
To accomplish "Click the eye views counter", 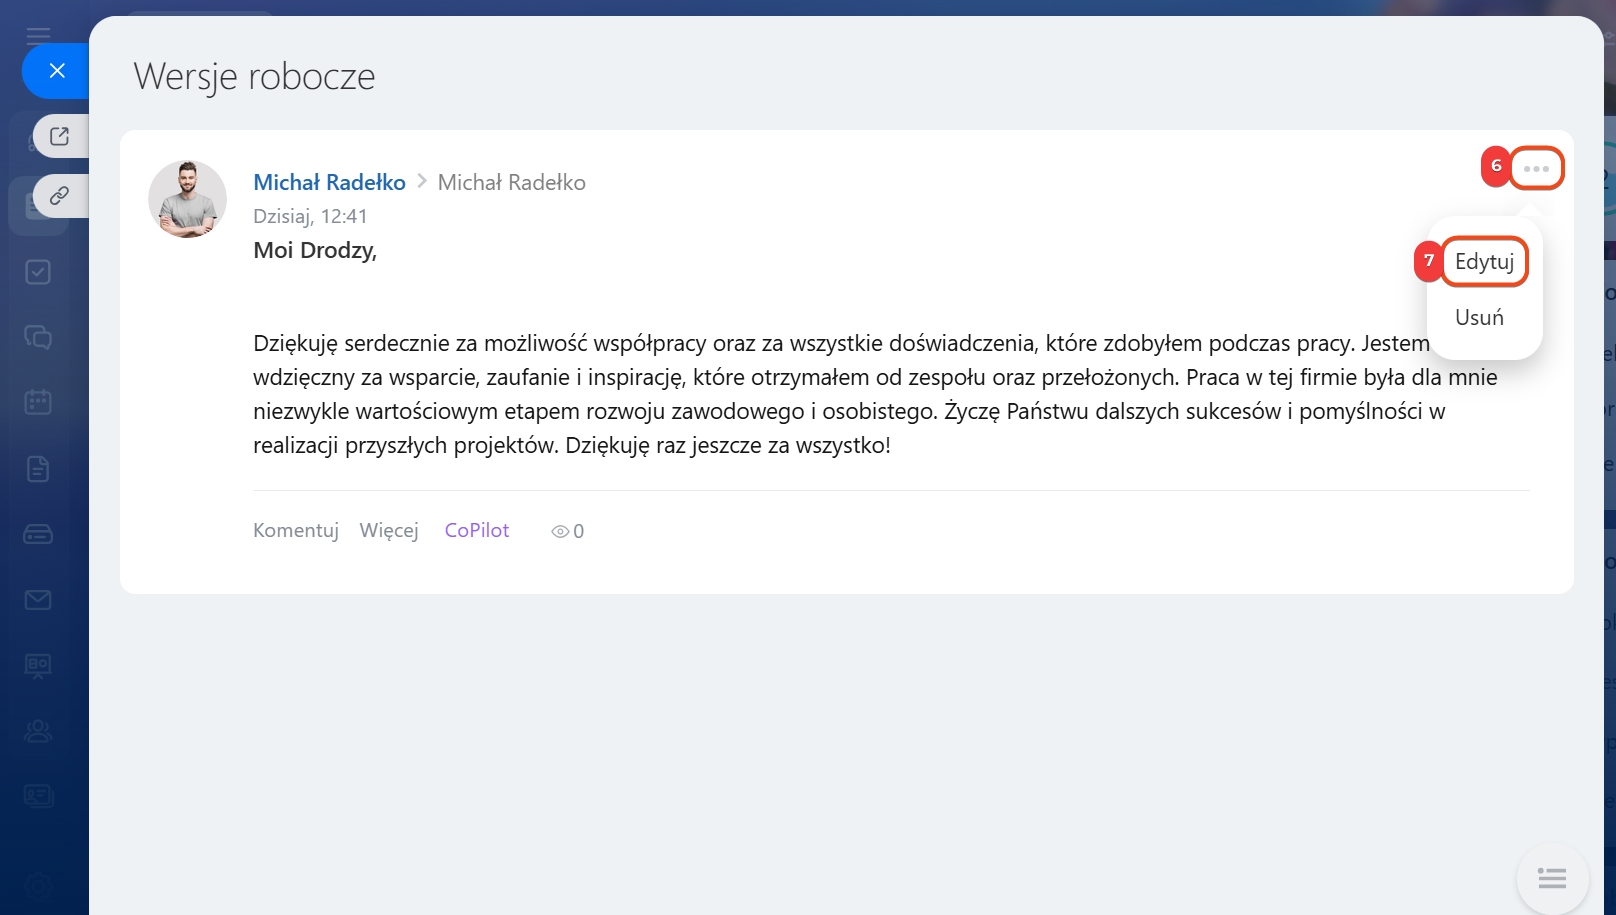I will tap(567, 532).
